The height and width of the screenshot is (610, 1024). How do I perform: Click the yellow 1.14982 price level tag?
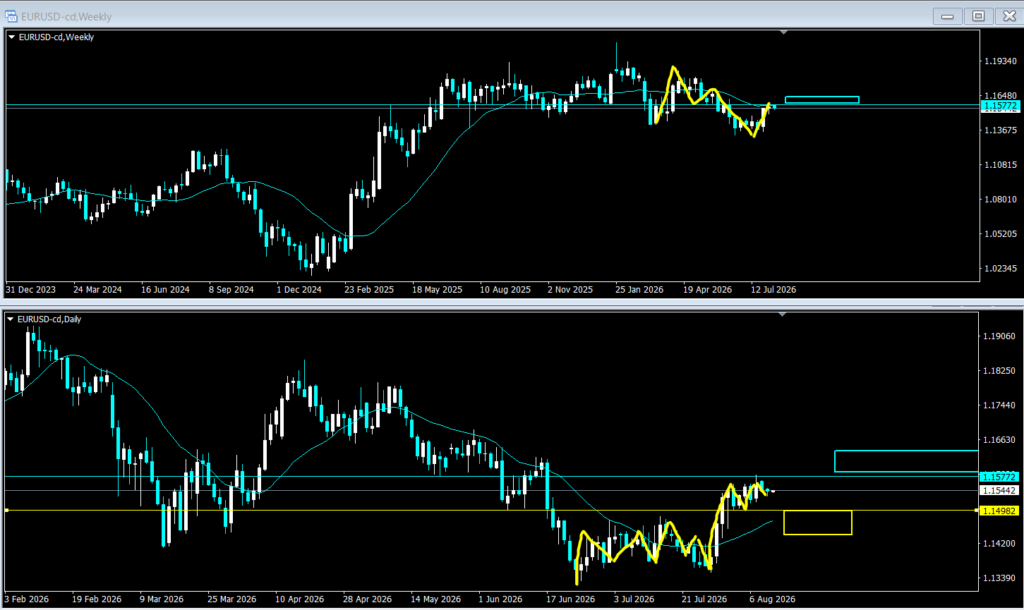tap(999, 511)
